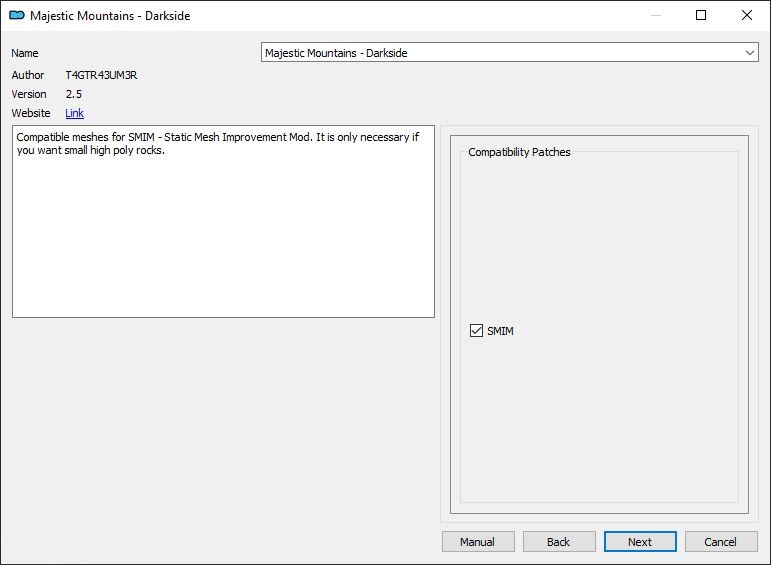The image size is (771, 565).
Task: Click the Website field label
Action: (x=30, y=113)
